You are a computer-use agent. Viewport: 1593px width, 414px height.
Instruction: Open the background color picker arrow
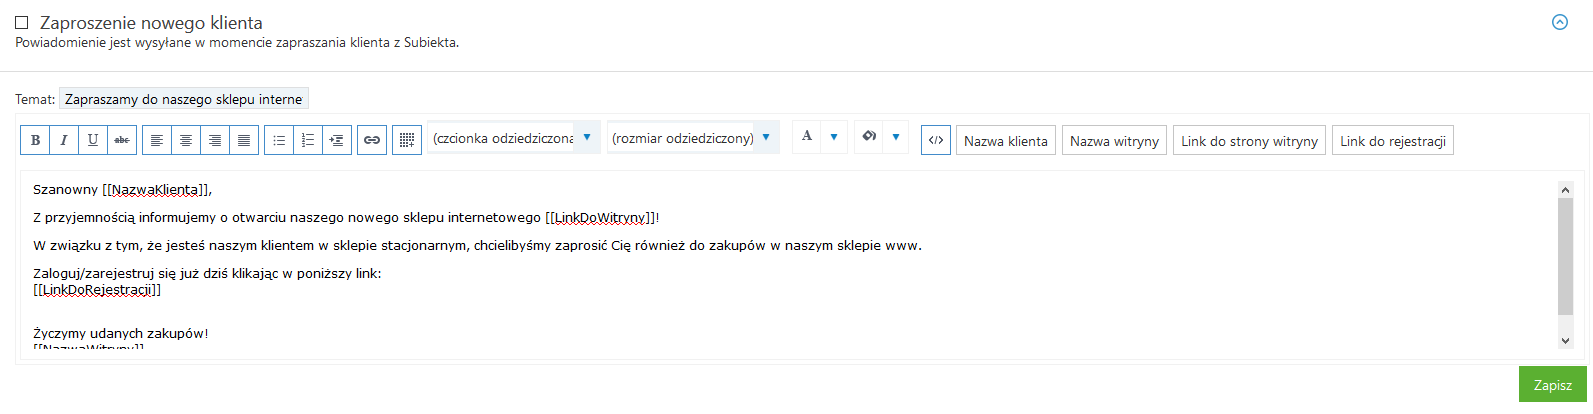click(x=896, y=137)
